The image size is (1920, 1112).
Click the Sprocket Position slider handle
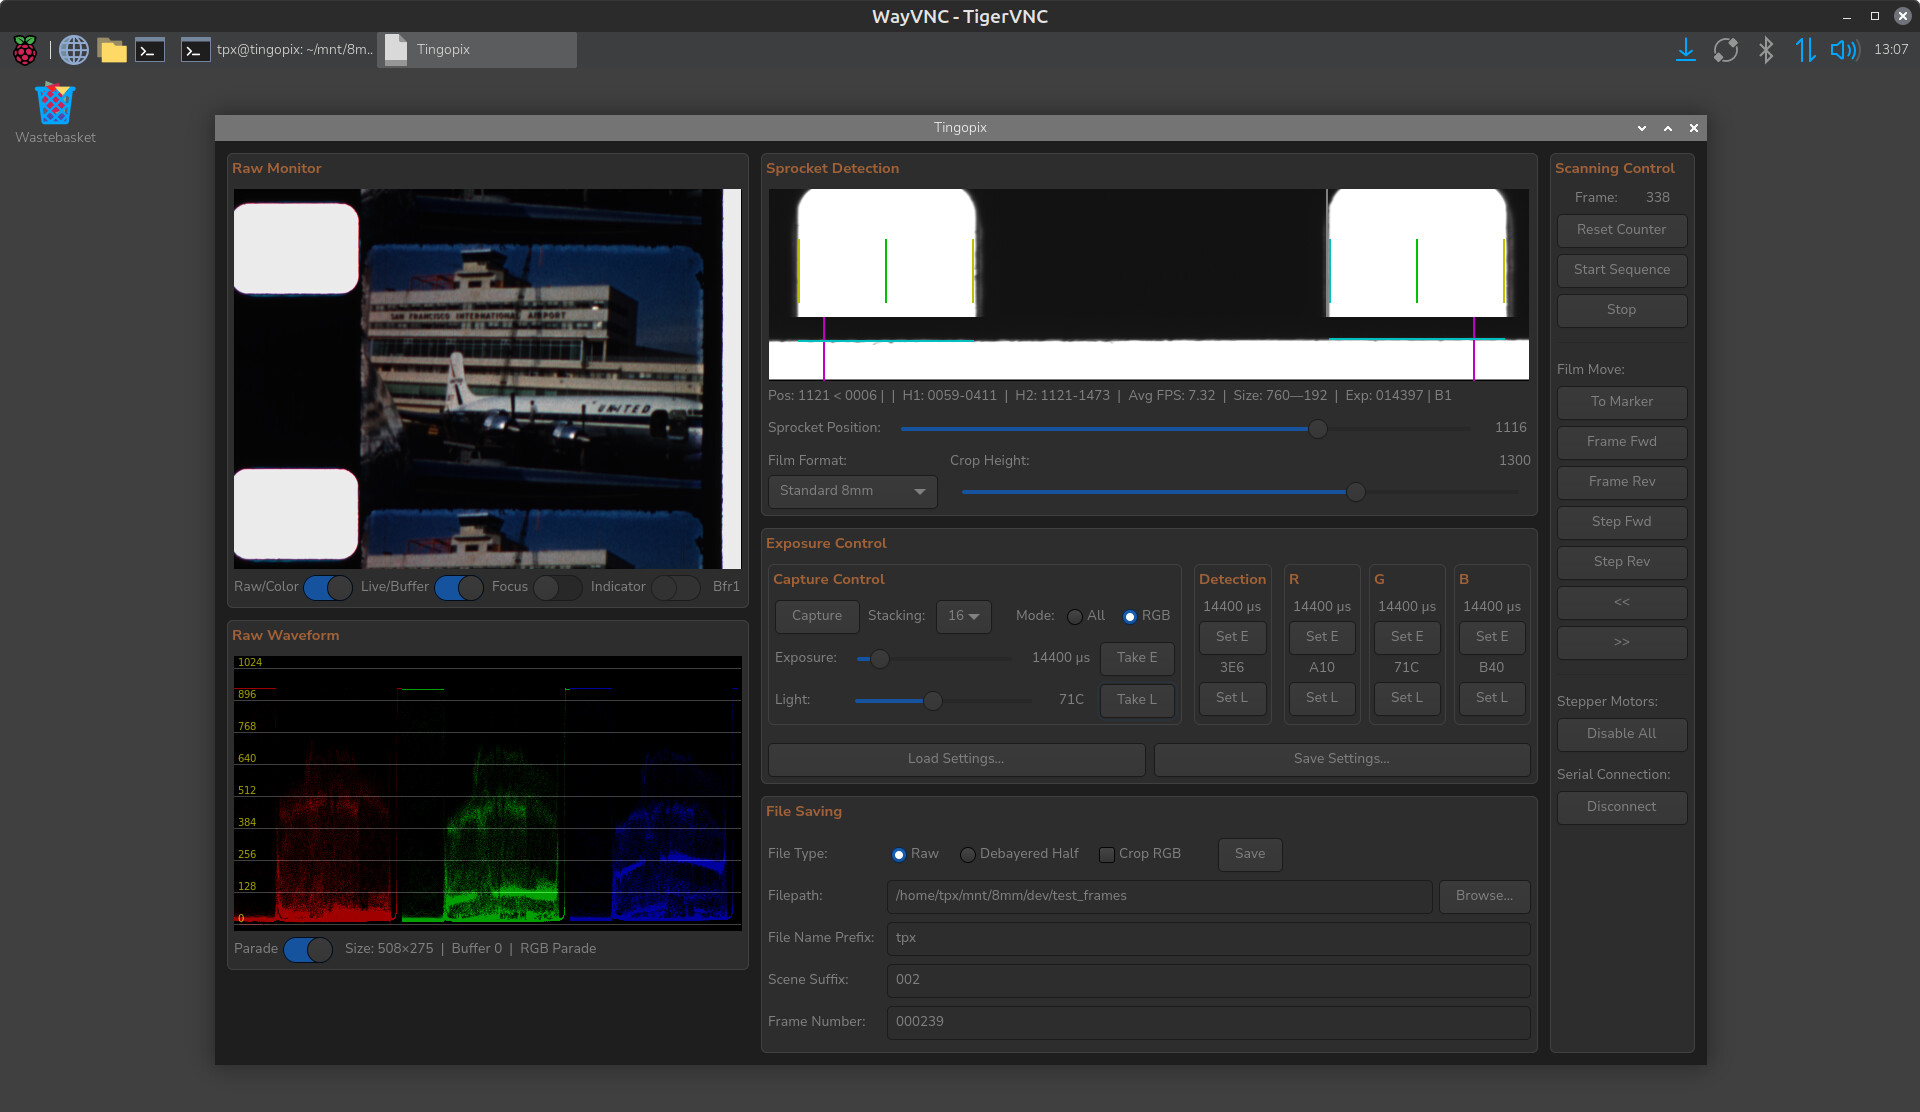(1318, 428)
